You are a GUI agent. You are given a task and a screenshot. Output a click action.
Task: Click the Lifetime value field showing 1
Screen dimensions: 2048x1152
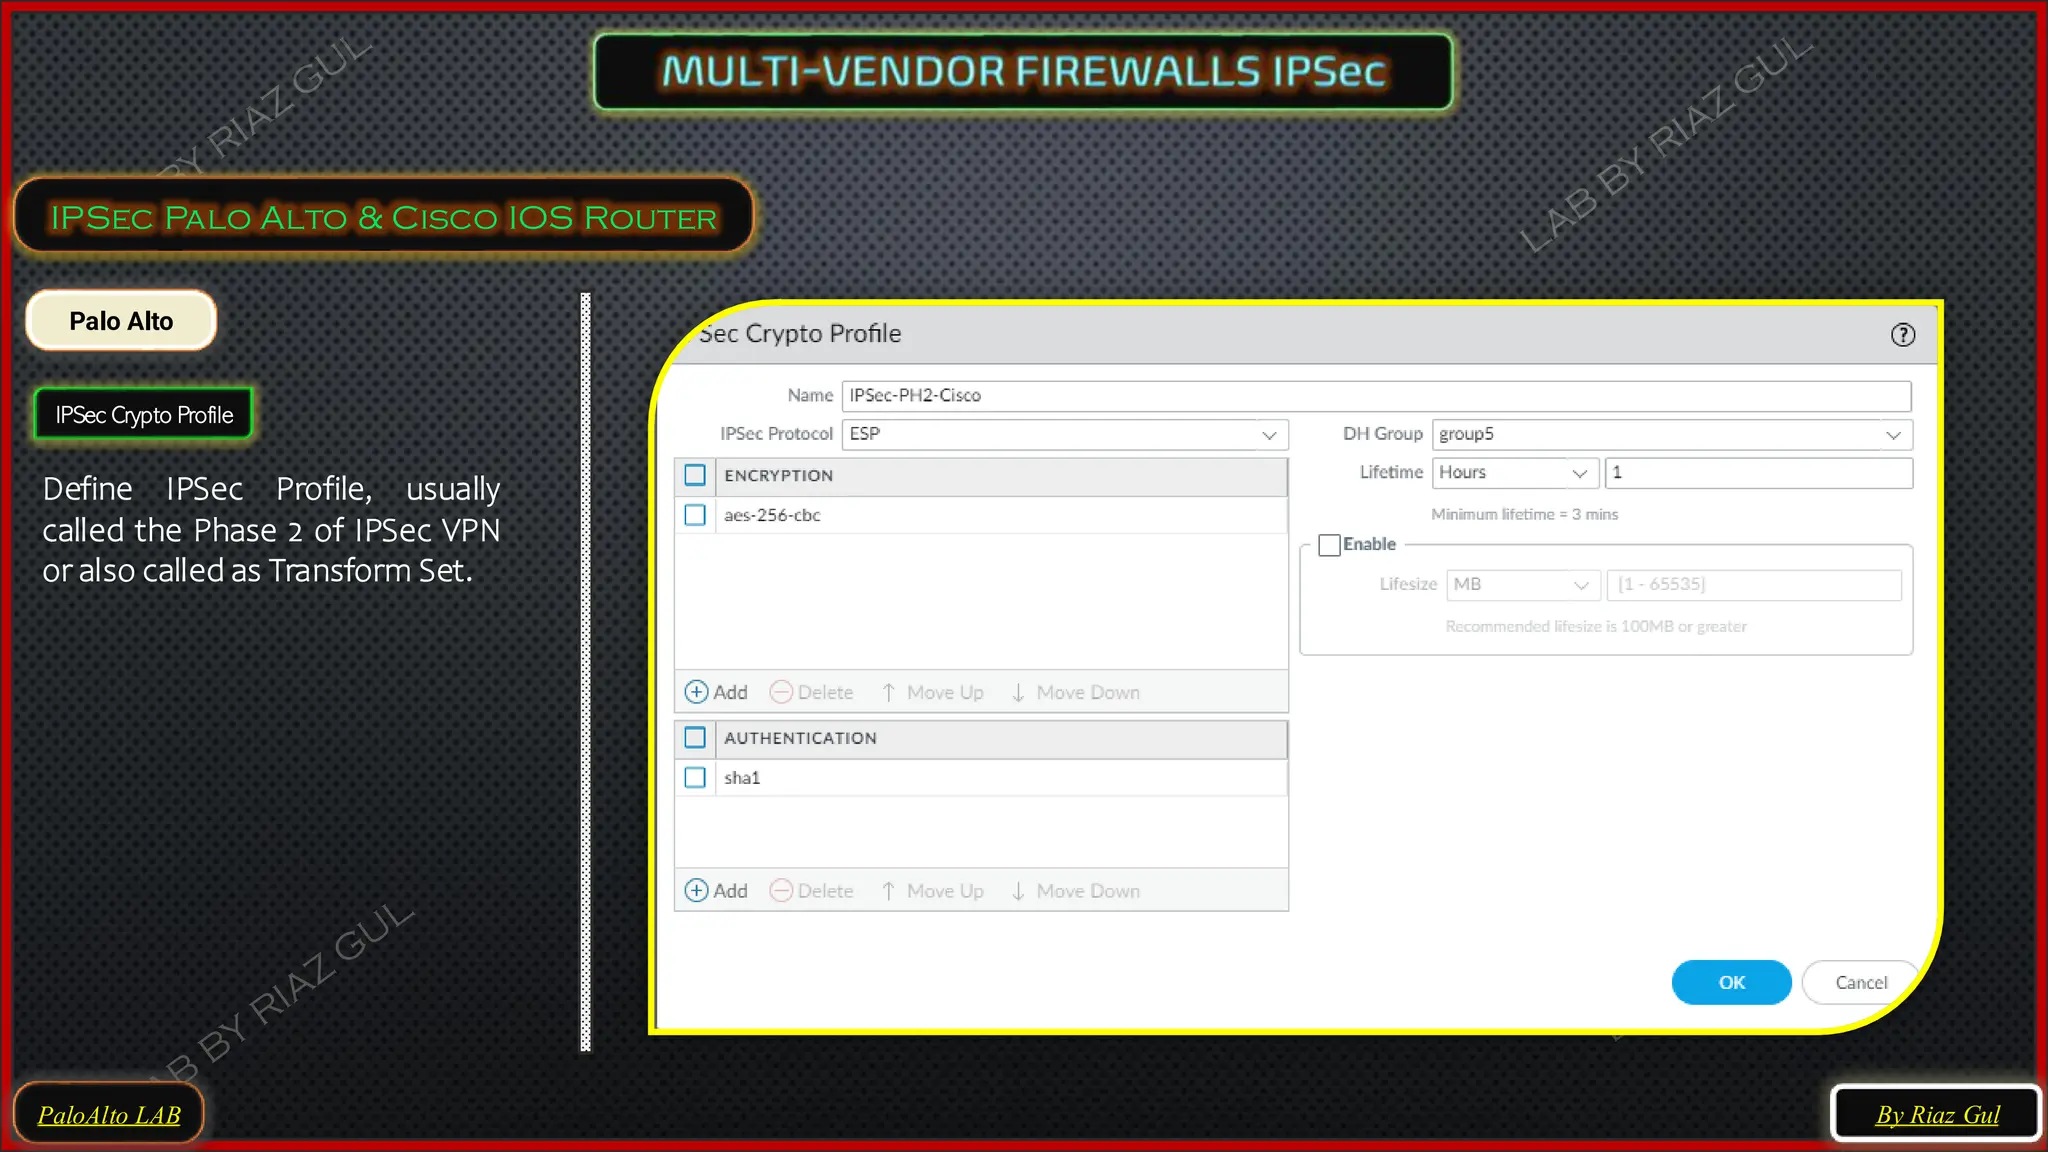pos(1759,473)
